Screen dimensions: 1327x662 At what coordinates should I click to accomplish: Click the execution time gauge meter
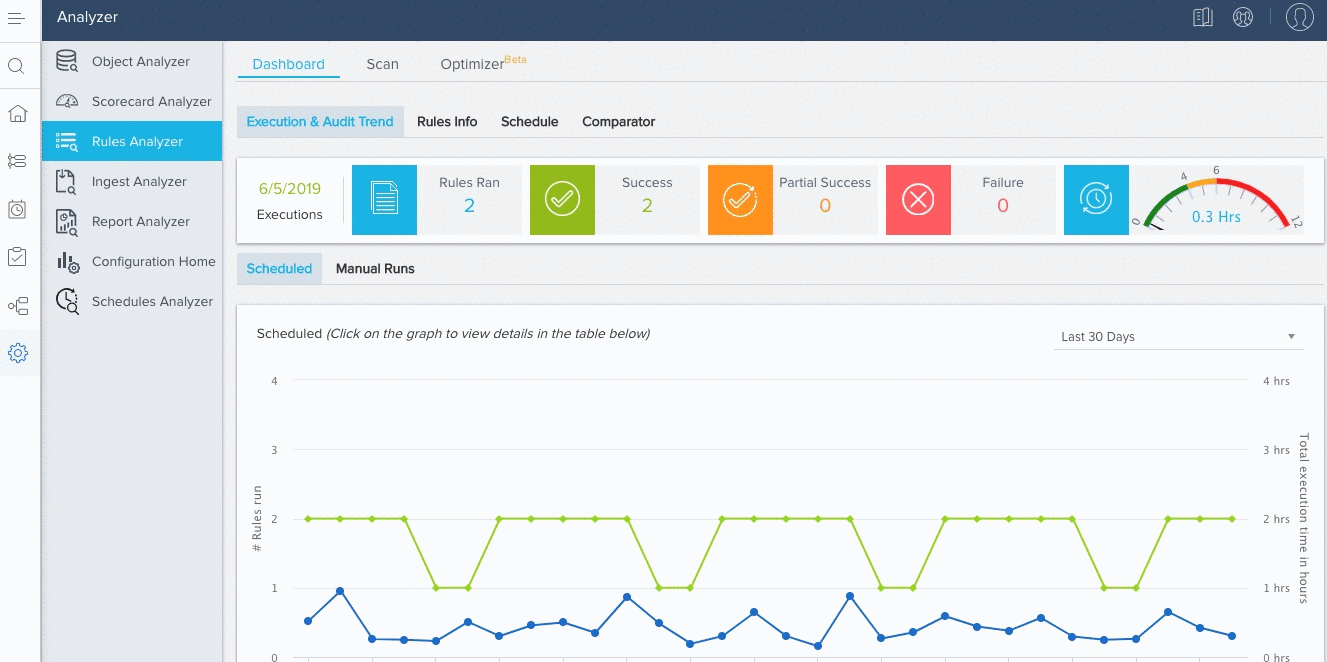pos(1215,200)
